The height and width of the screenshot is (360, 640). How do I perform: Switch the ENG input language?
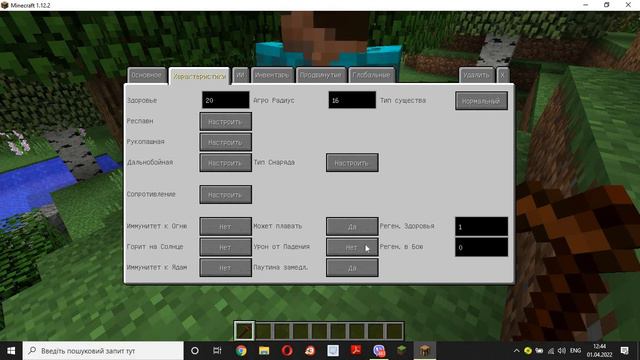point(576,351)
